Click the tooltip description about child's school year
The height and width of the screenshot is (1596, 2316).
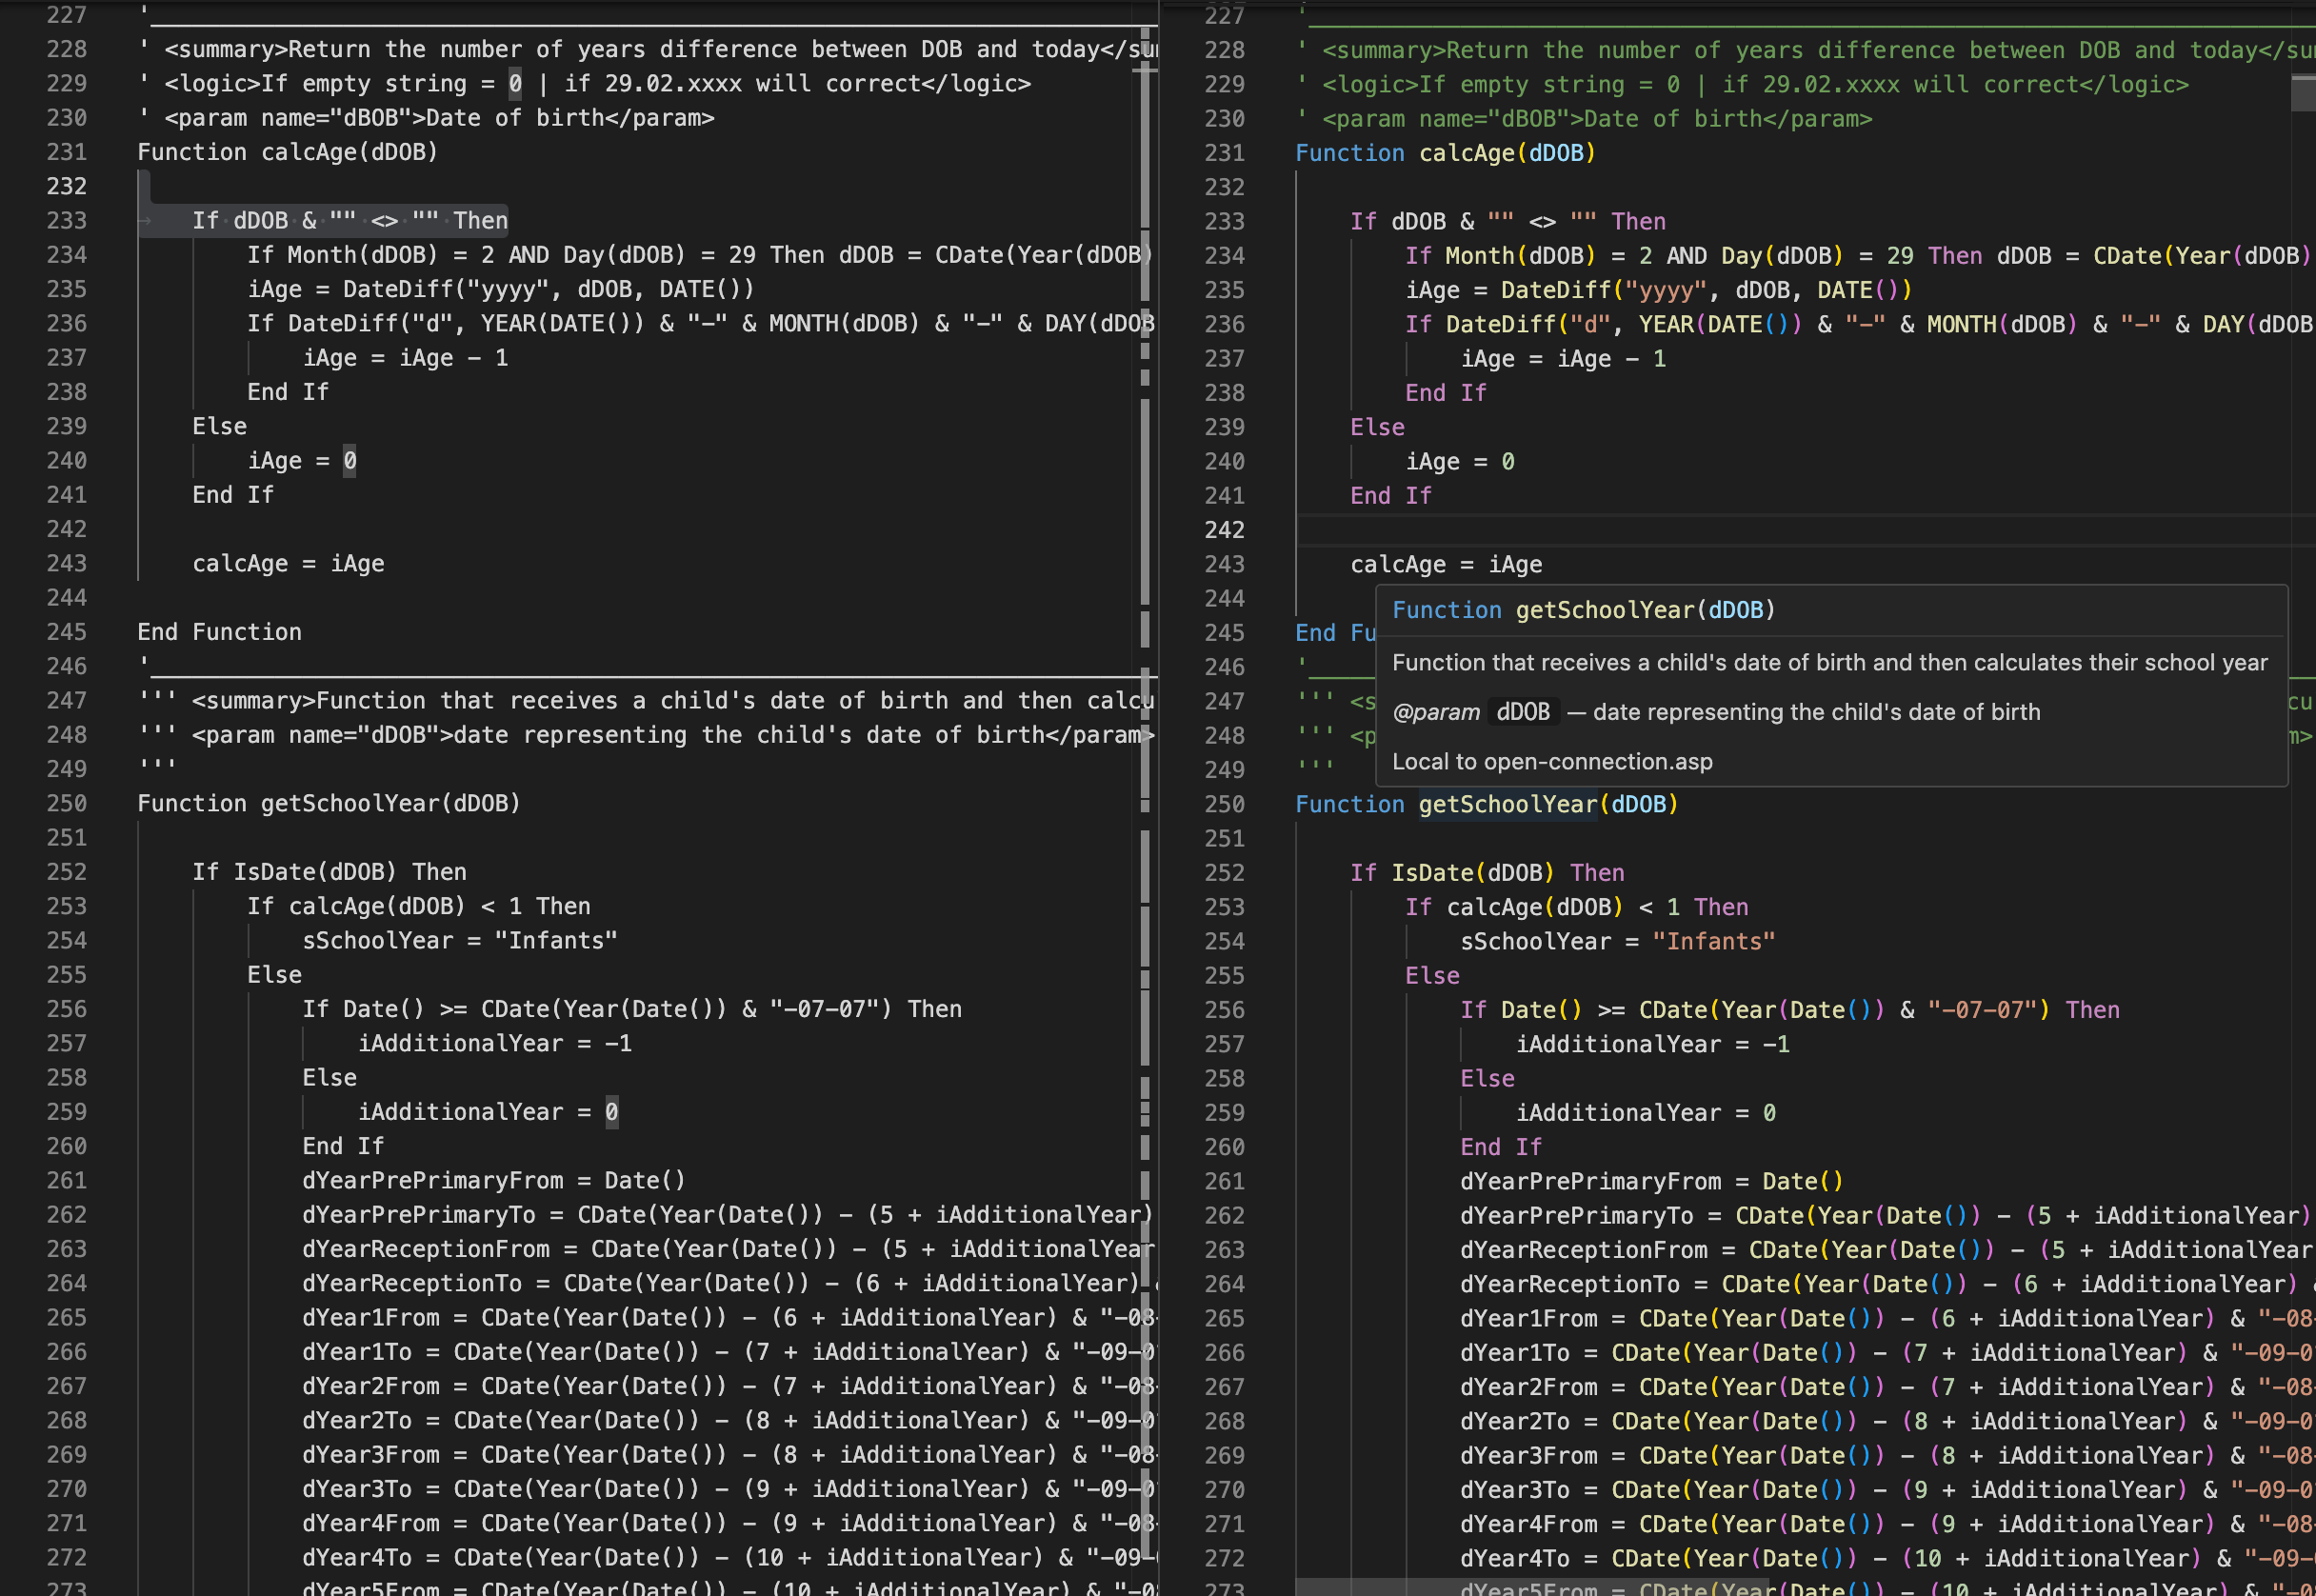click(x=1830, y=663)
